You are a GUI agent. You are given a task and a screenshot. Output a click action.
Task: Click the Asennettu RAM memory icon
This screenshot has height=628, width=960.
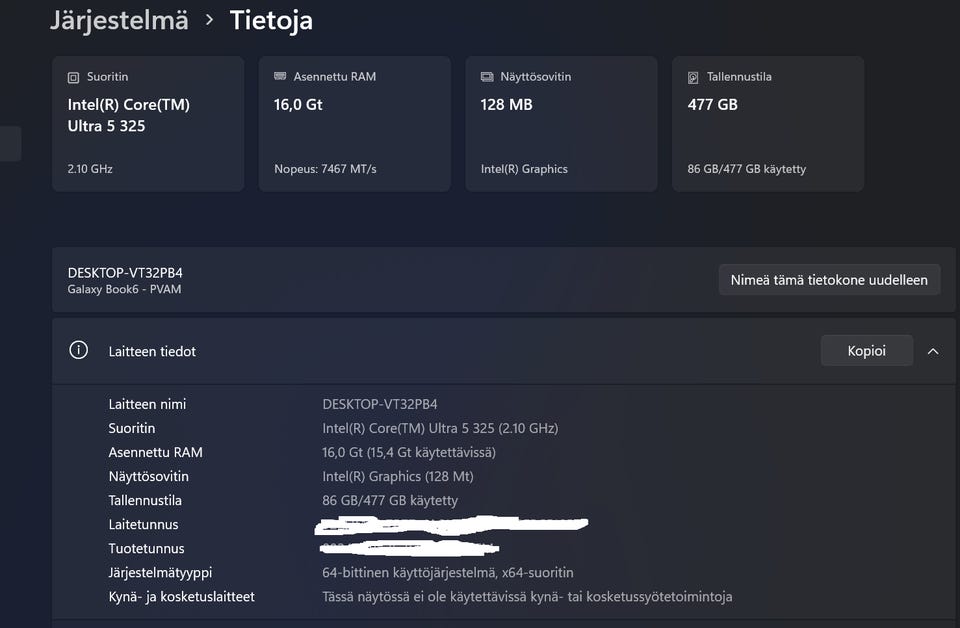tap(280, 77)
